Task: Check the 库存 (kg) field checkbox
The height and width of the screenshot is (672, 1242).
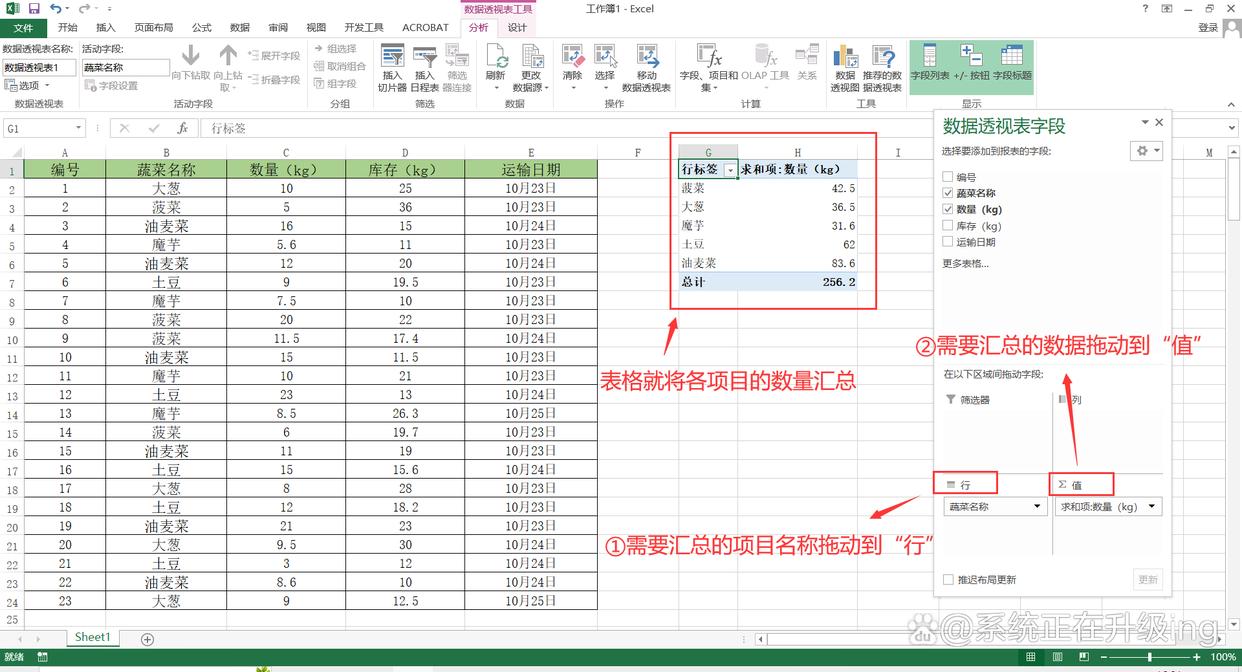Action: pyautogui.click(x=948, y=226)
